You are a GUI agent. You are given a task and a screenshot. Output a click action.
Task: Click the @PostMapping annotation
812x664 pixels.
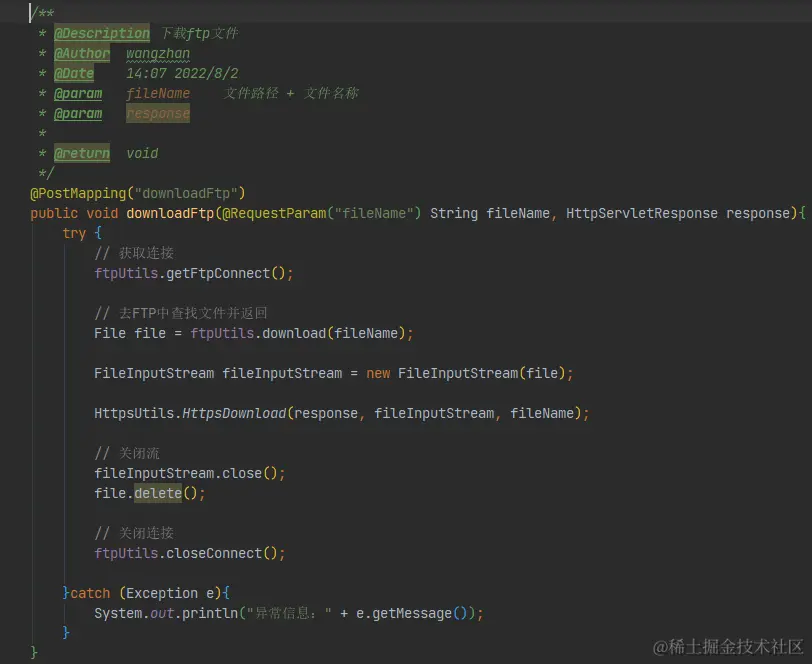pyautogui.click(x=78, y=193)
